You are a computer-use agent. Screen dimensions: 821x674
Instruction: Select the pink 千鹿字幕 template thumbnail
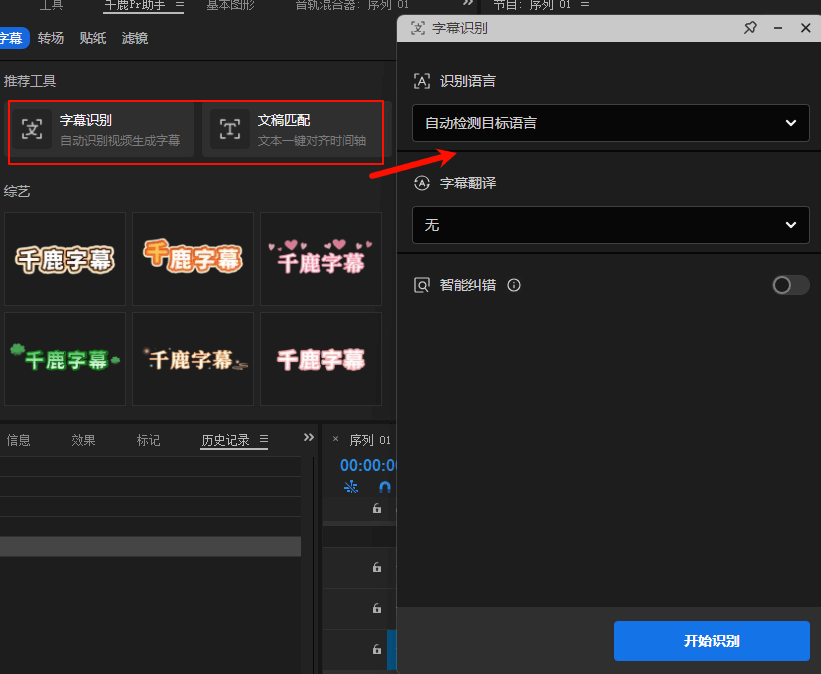[x=320, y=258]
